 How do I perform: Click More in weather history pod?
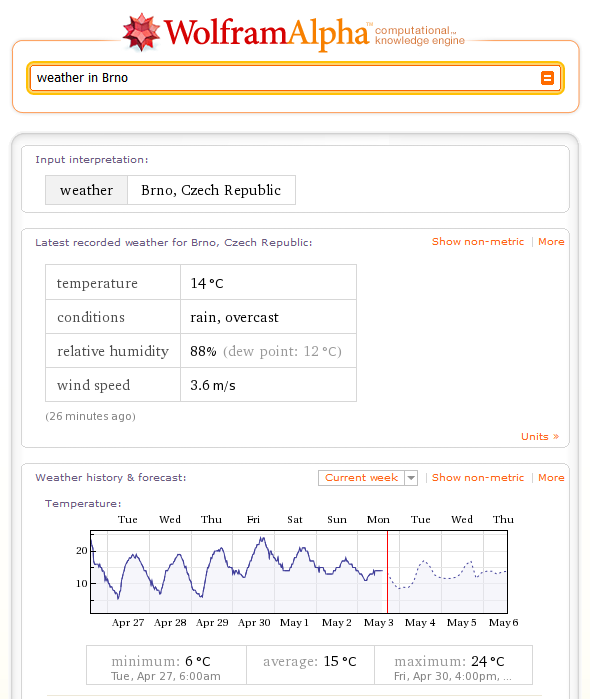tap(551, 477)
